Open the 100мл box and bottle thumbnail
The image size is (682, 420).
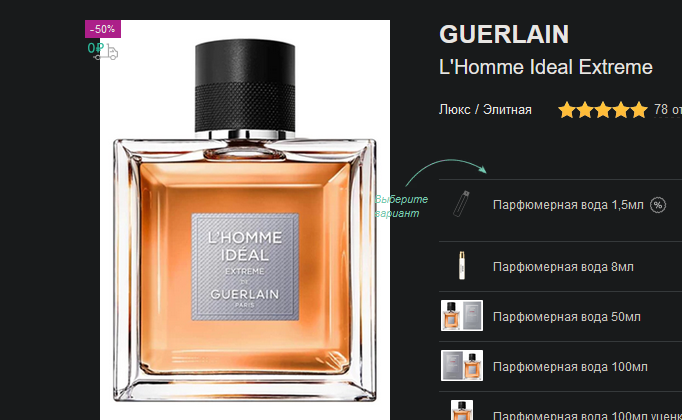point(461,366)
